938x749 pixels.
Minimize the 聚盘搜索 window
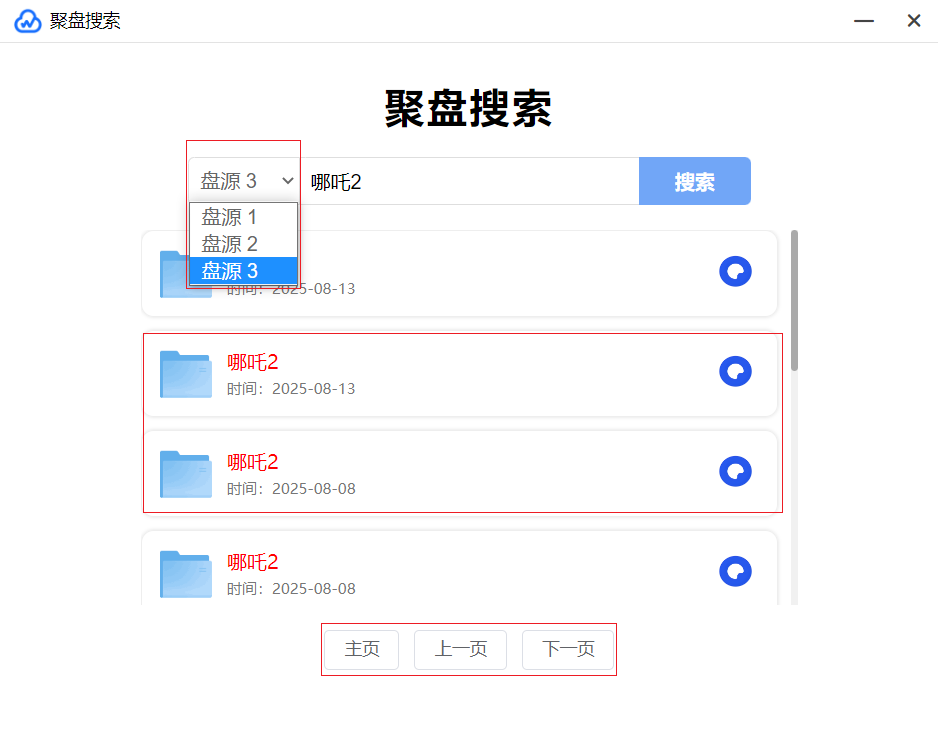(864, 21)
